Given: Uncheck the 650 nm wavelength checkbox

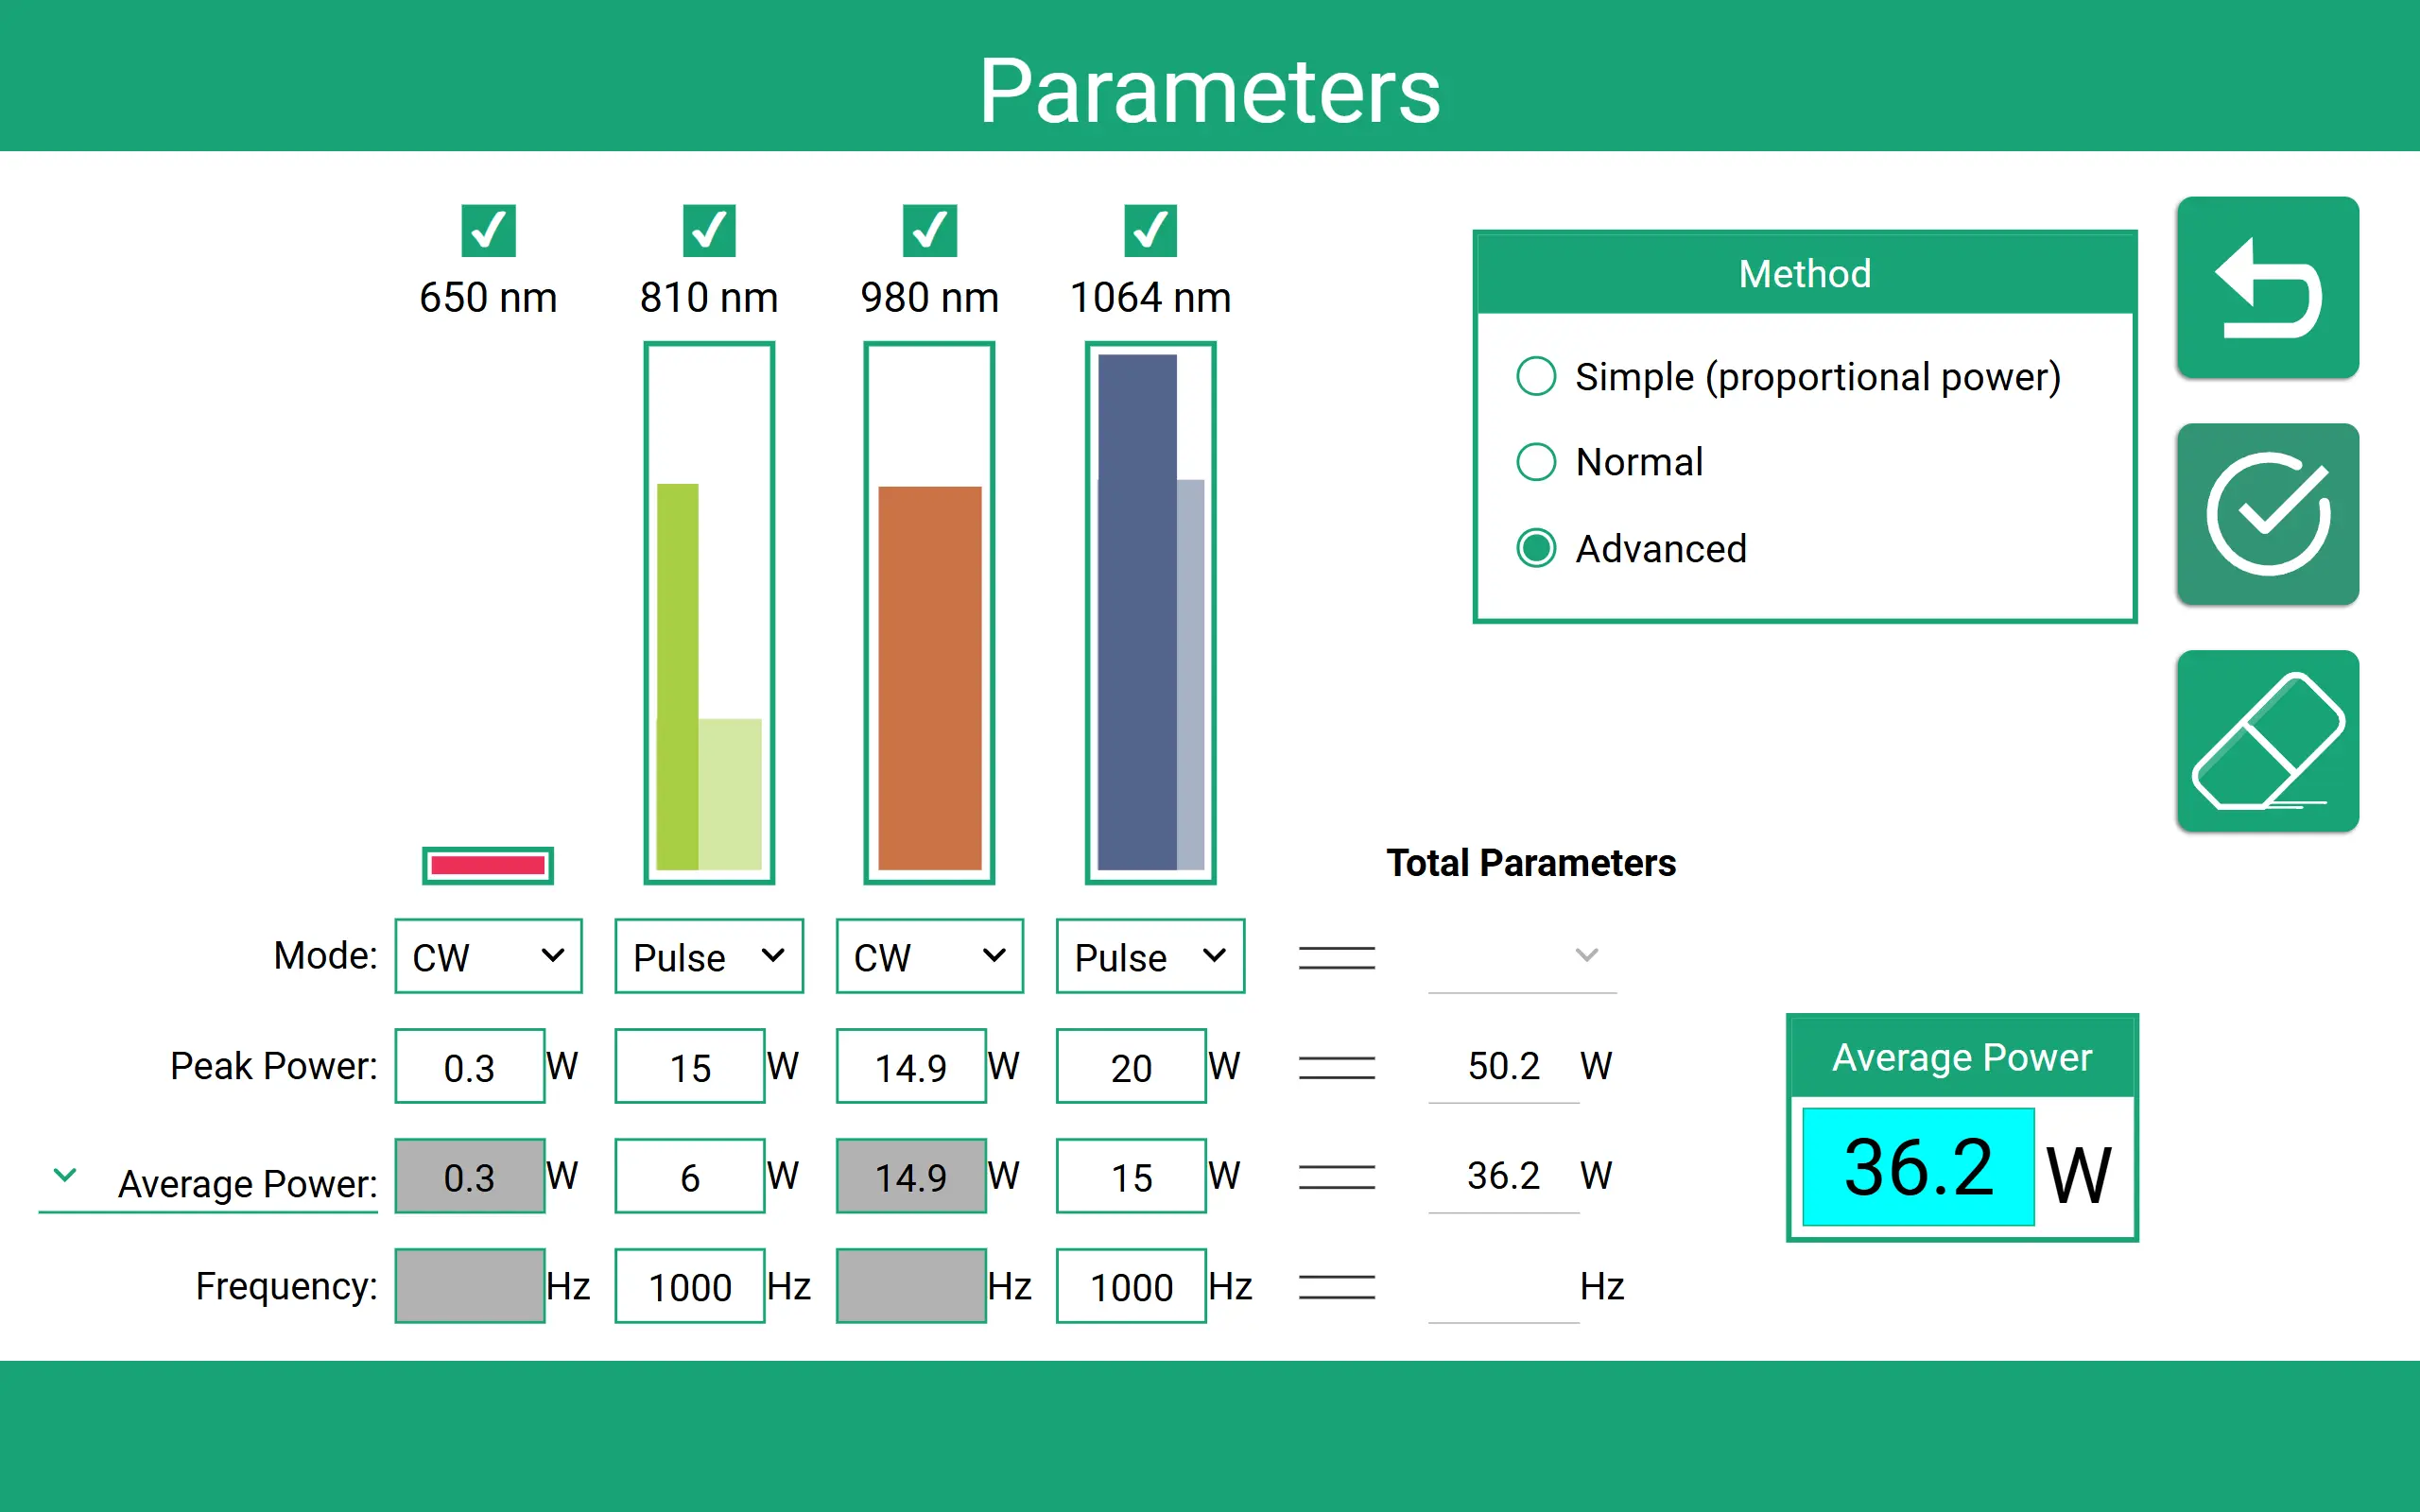Looking at the screenshot, I should [x=488, y=231].
